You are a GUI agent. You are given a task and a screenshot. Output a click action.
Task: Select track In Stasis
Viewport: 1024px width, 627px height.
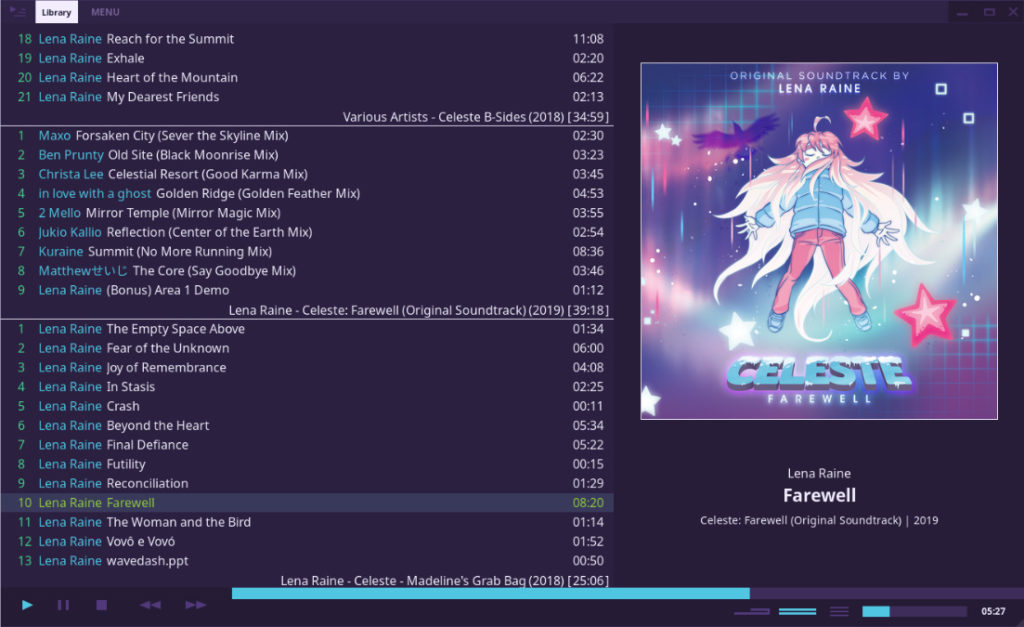pos(307,387)
